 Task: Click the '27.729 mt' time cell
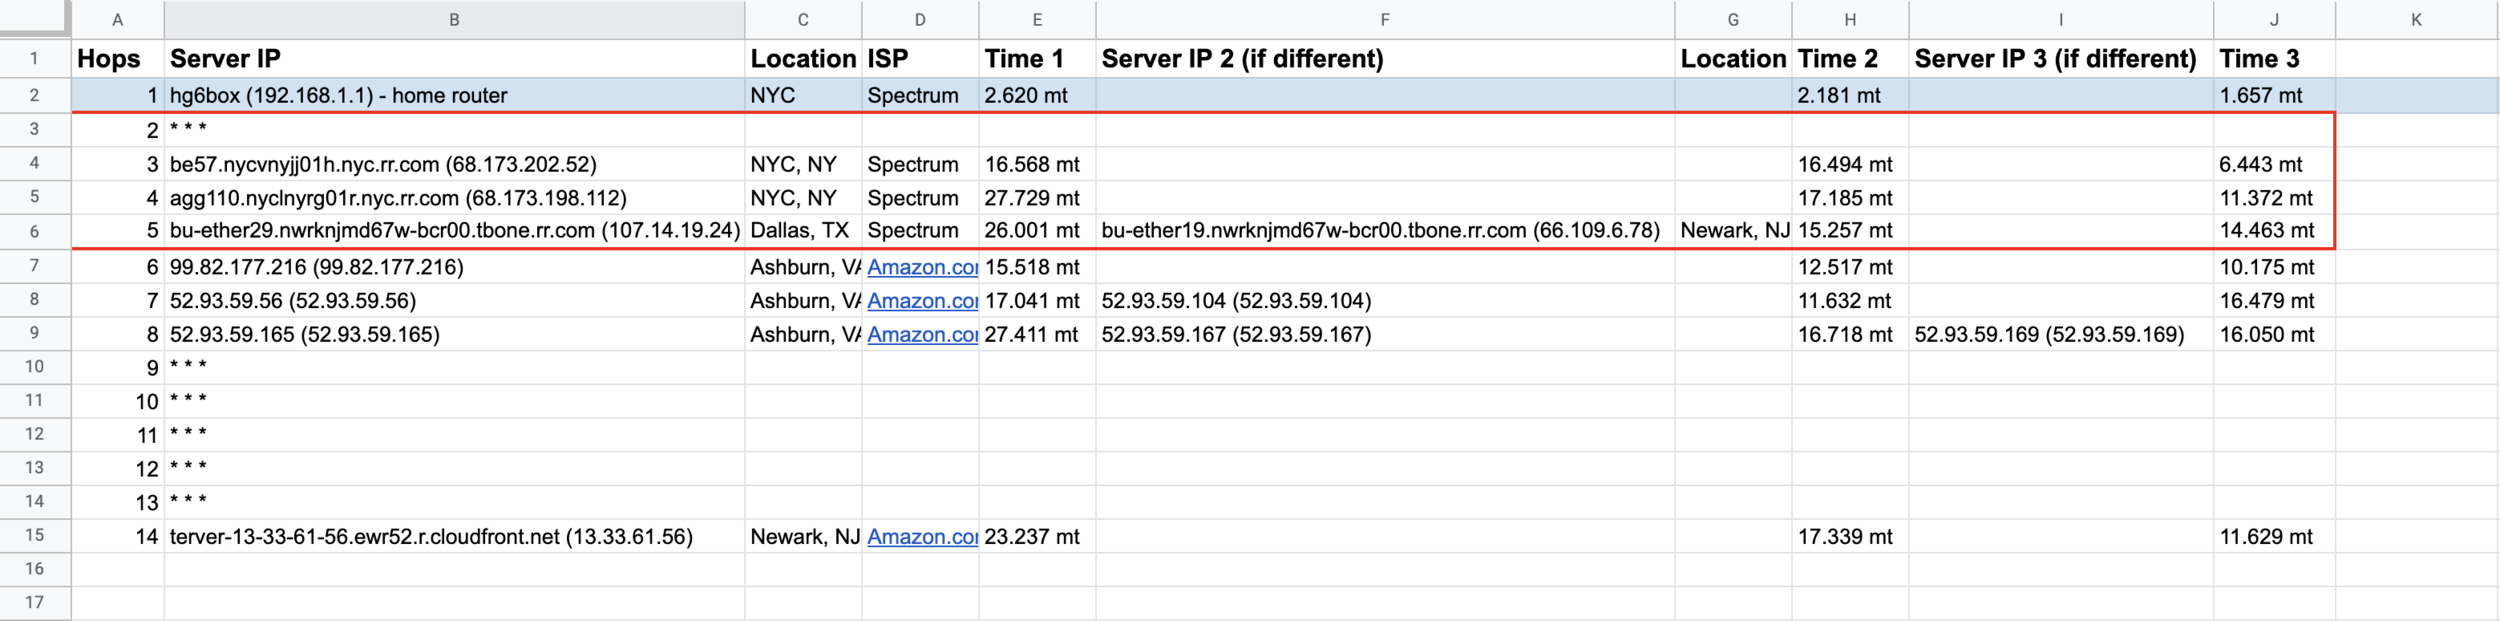(1037, 198)
